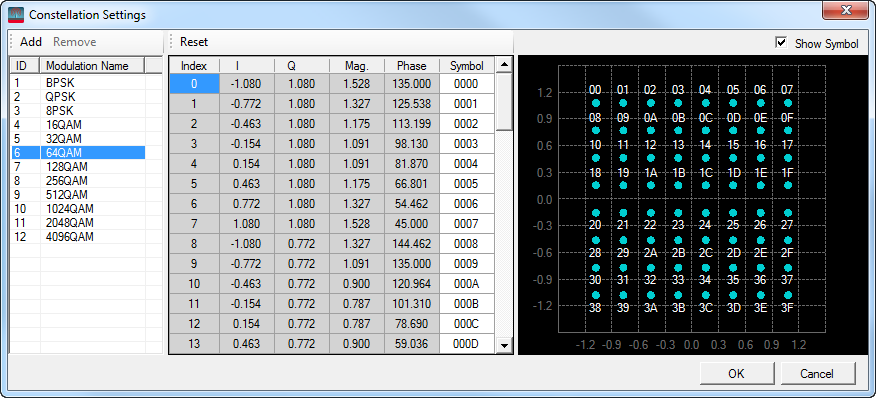Click constellation point labeled 07
This screenshot has width=876, height=398.
click(788, 103)
